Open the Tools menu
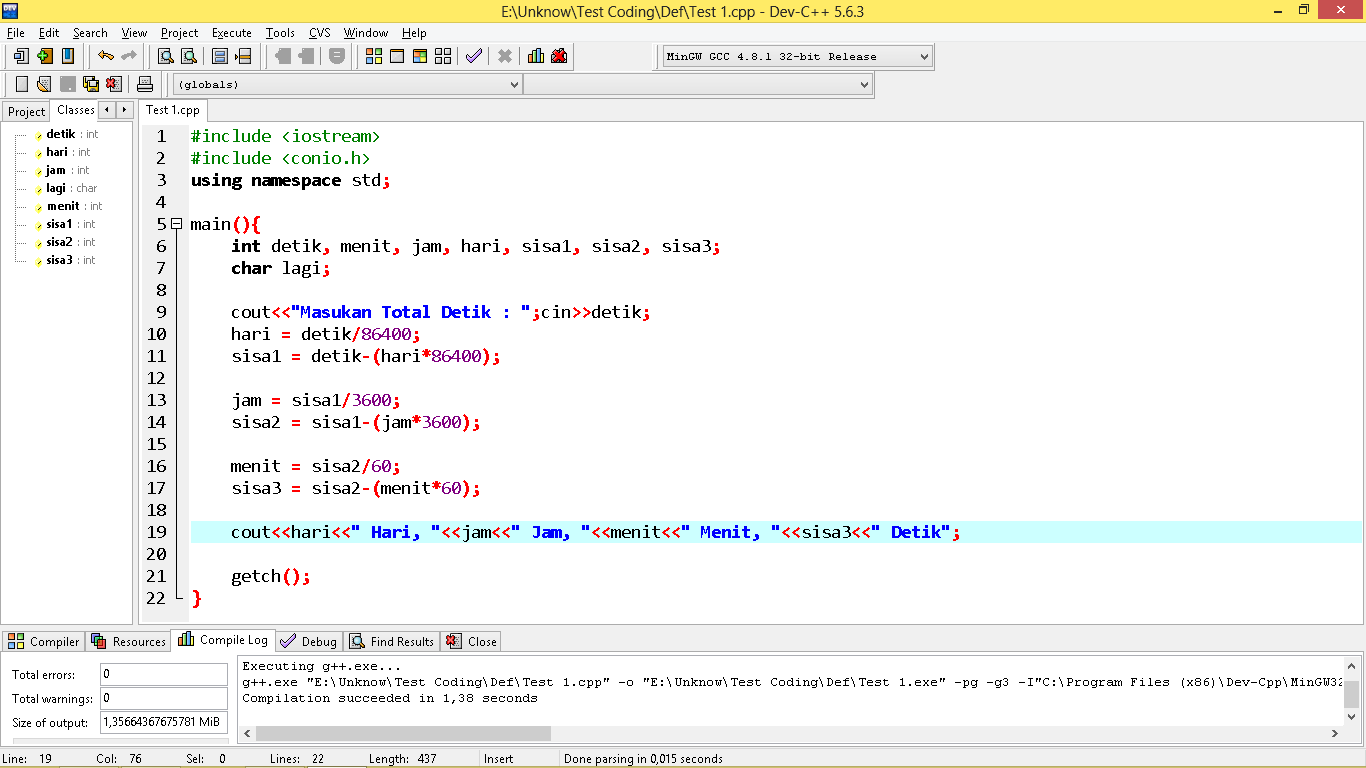1366x768 pixels. point(280,33)
